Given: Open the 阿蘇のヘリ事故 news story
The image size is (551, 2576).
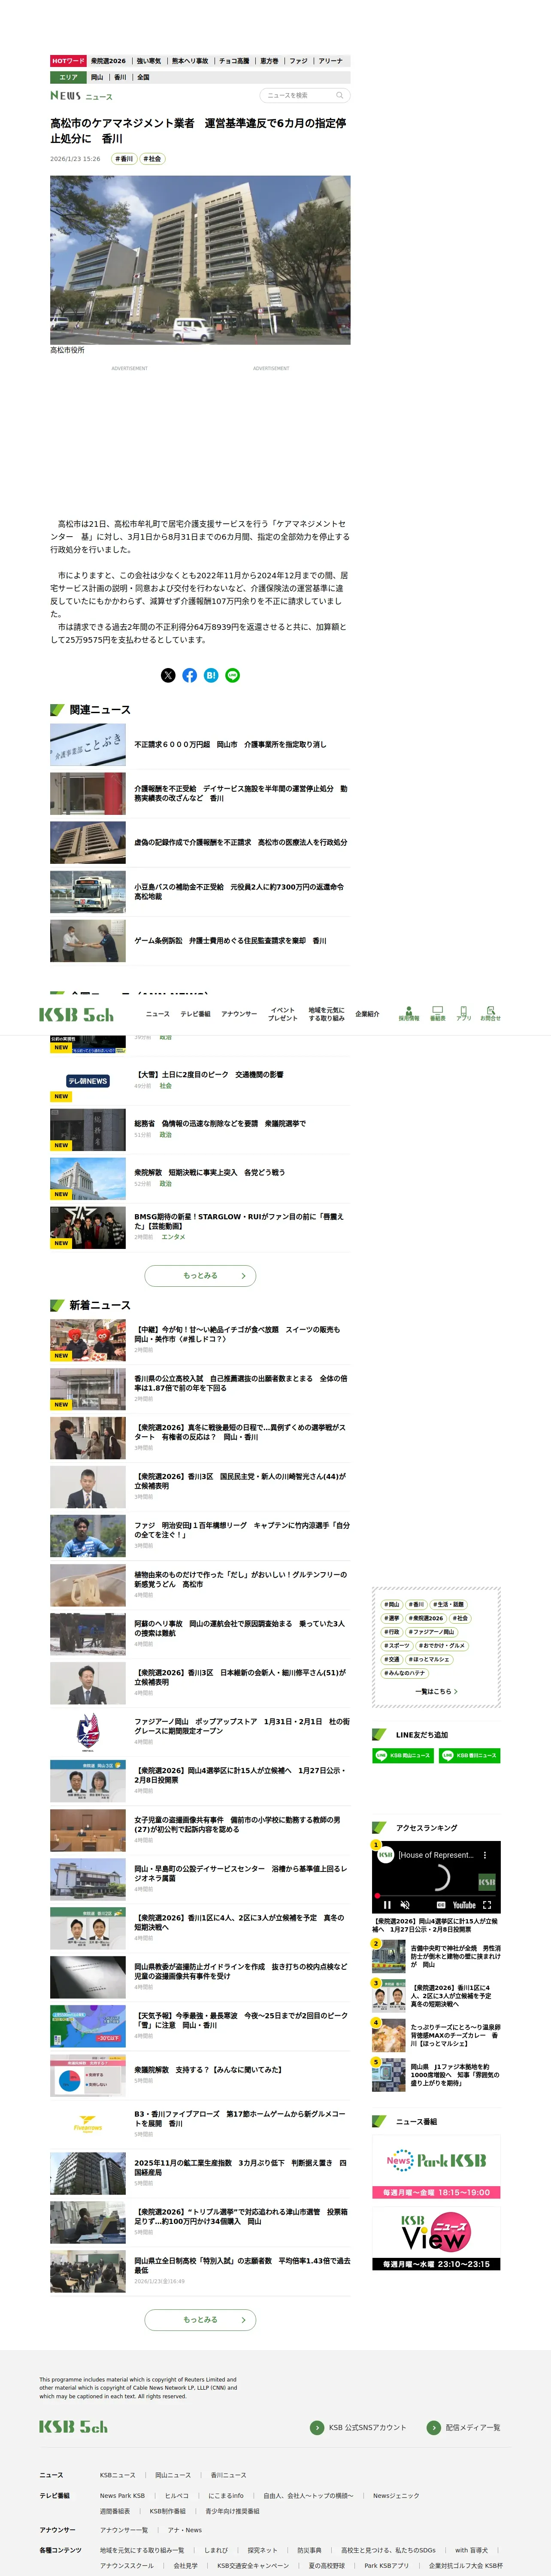Looking at the screenshot, I should [200, 1633].
